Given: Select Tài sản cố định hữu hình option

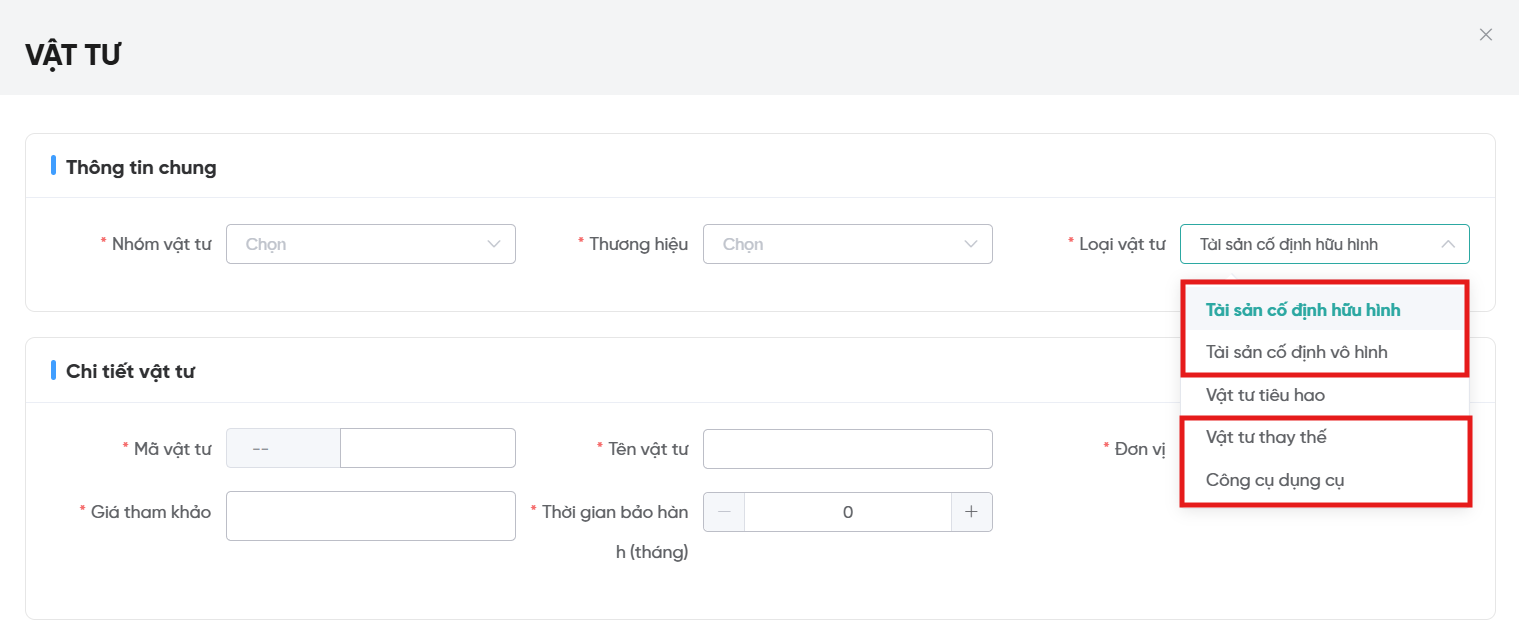Looking at the screenshot, I should coord(1302,310).
